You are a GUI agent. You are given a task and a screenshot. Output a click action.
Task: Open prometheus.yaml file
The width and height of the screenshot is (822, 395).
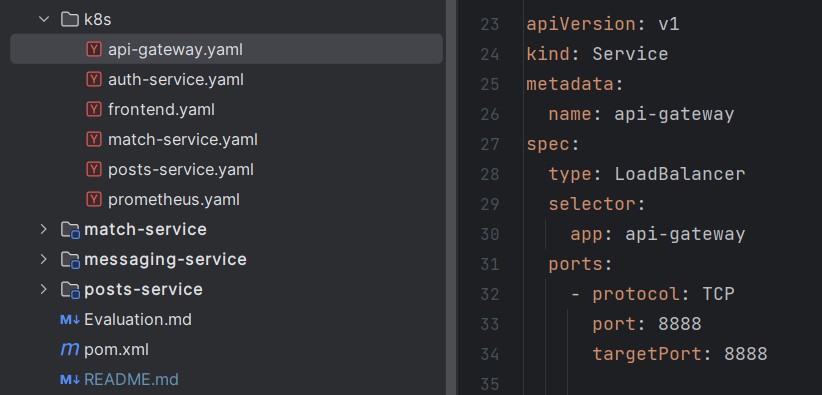(x=174, y=199)
